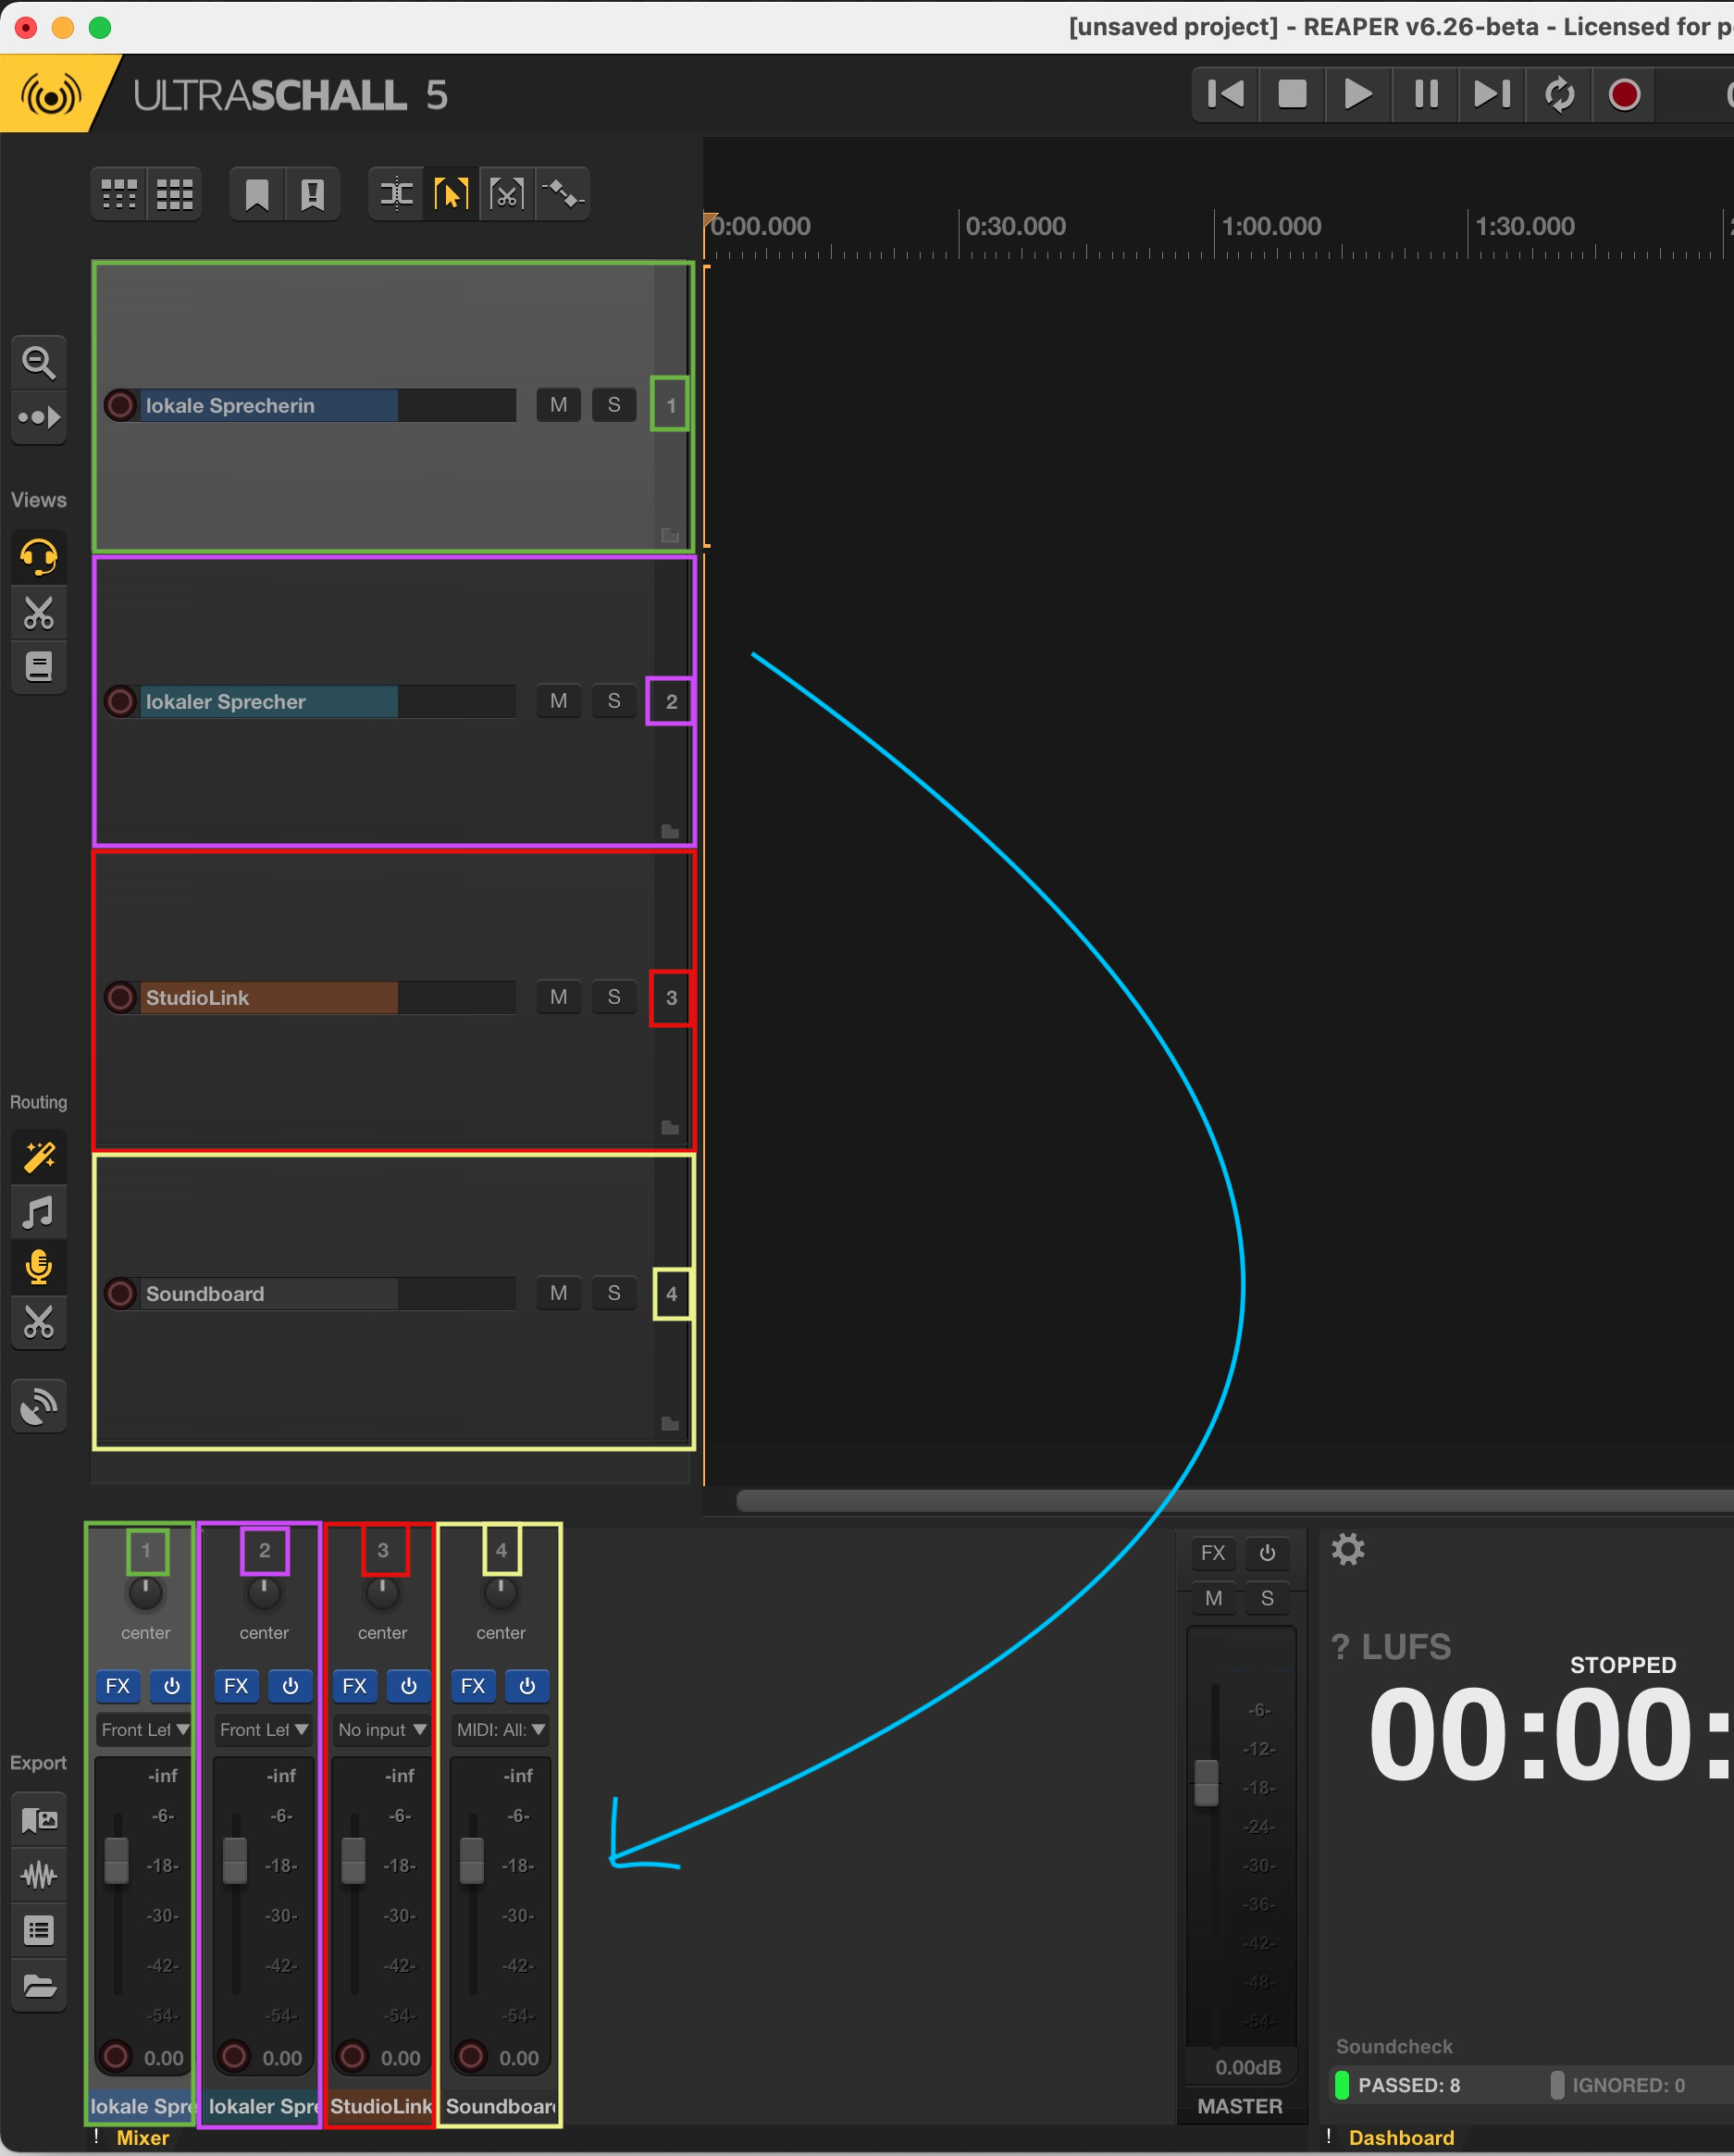Arm recording on the StudioLink track
The width and height of the screenshot is (1734, 2156).
(120, 997)
